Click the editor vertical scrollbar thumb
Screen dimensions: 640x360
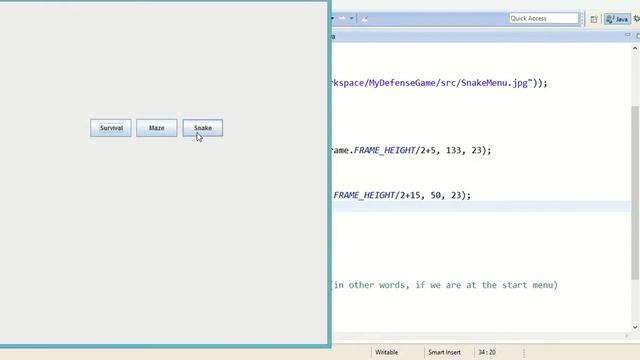[x=635, y=193]
